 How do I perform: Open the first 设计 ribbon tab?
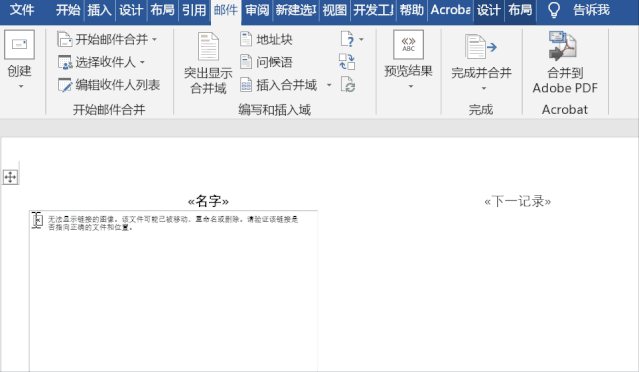130,10
